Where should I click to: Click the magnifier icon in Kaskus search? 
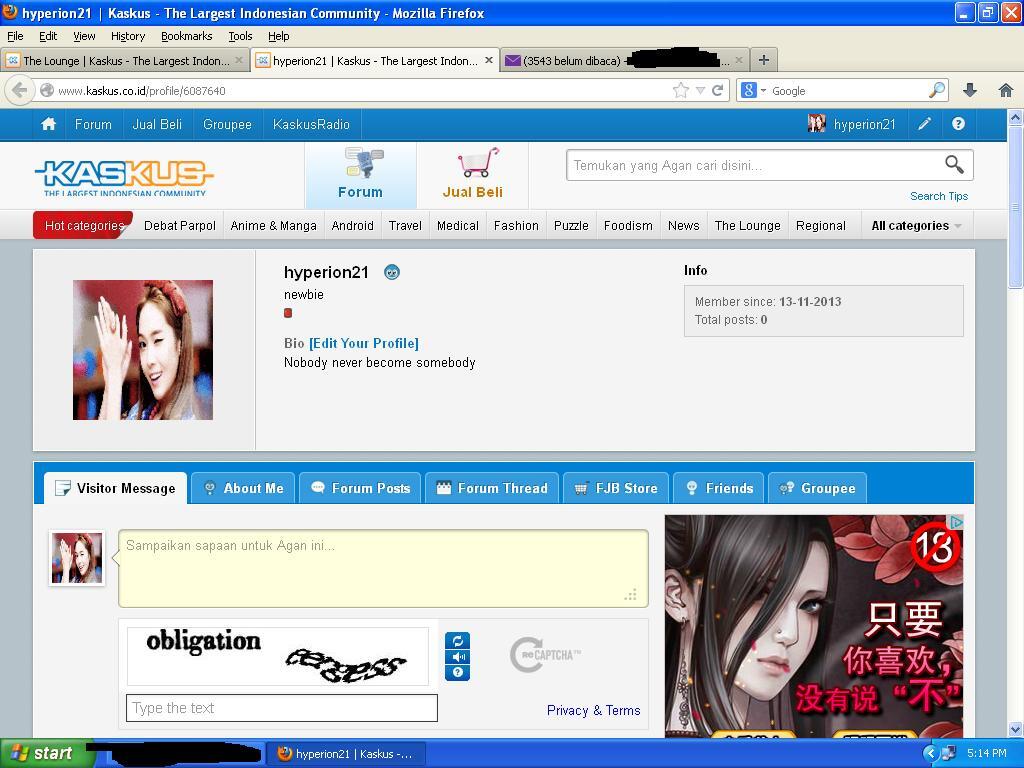(954, 165)
